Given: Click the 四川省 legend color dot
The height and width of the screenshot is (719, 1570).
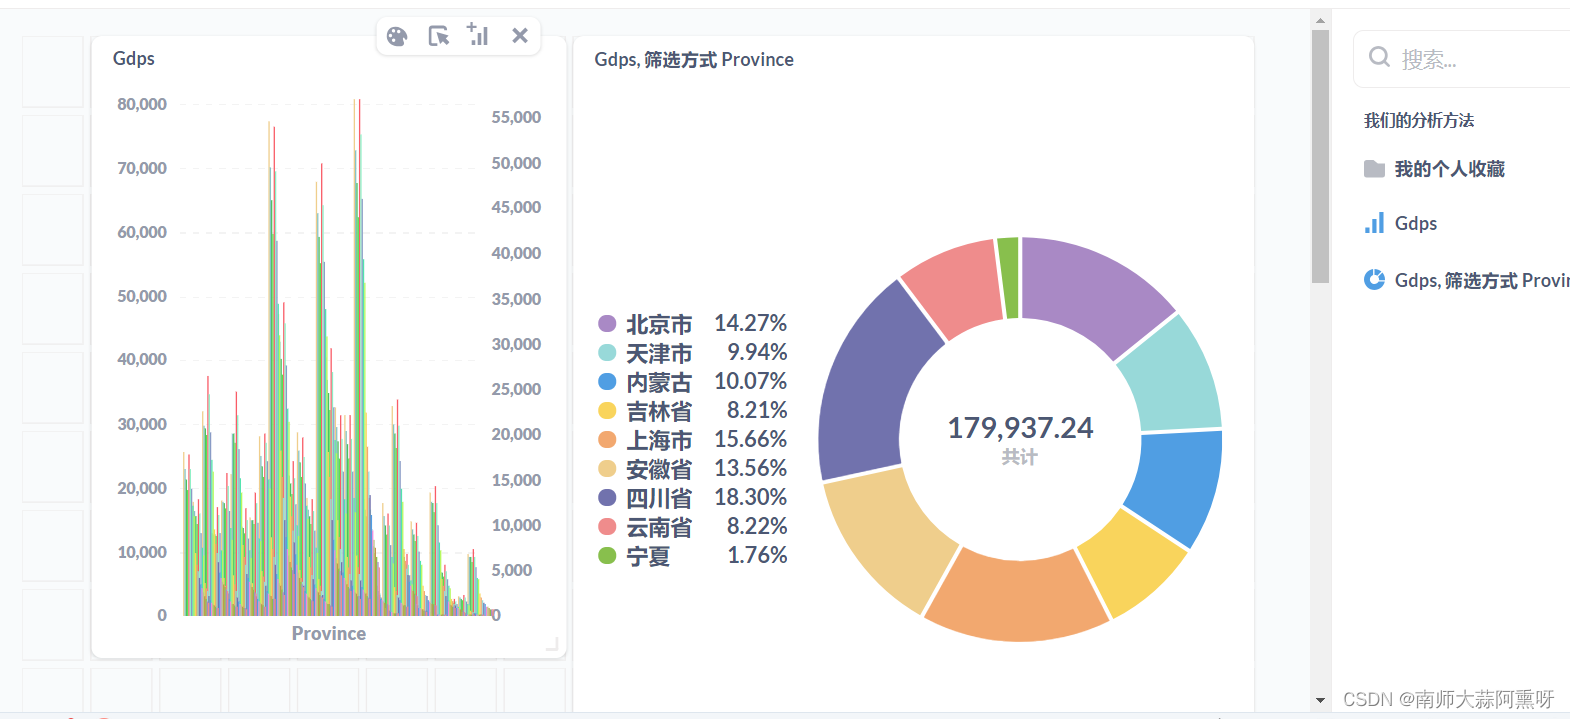Looking at the screenshot, I should pyautogui.click(x=607, y=497).
